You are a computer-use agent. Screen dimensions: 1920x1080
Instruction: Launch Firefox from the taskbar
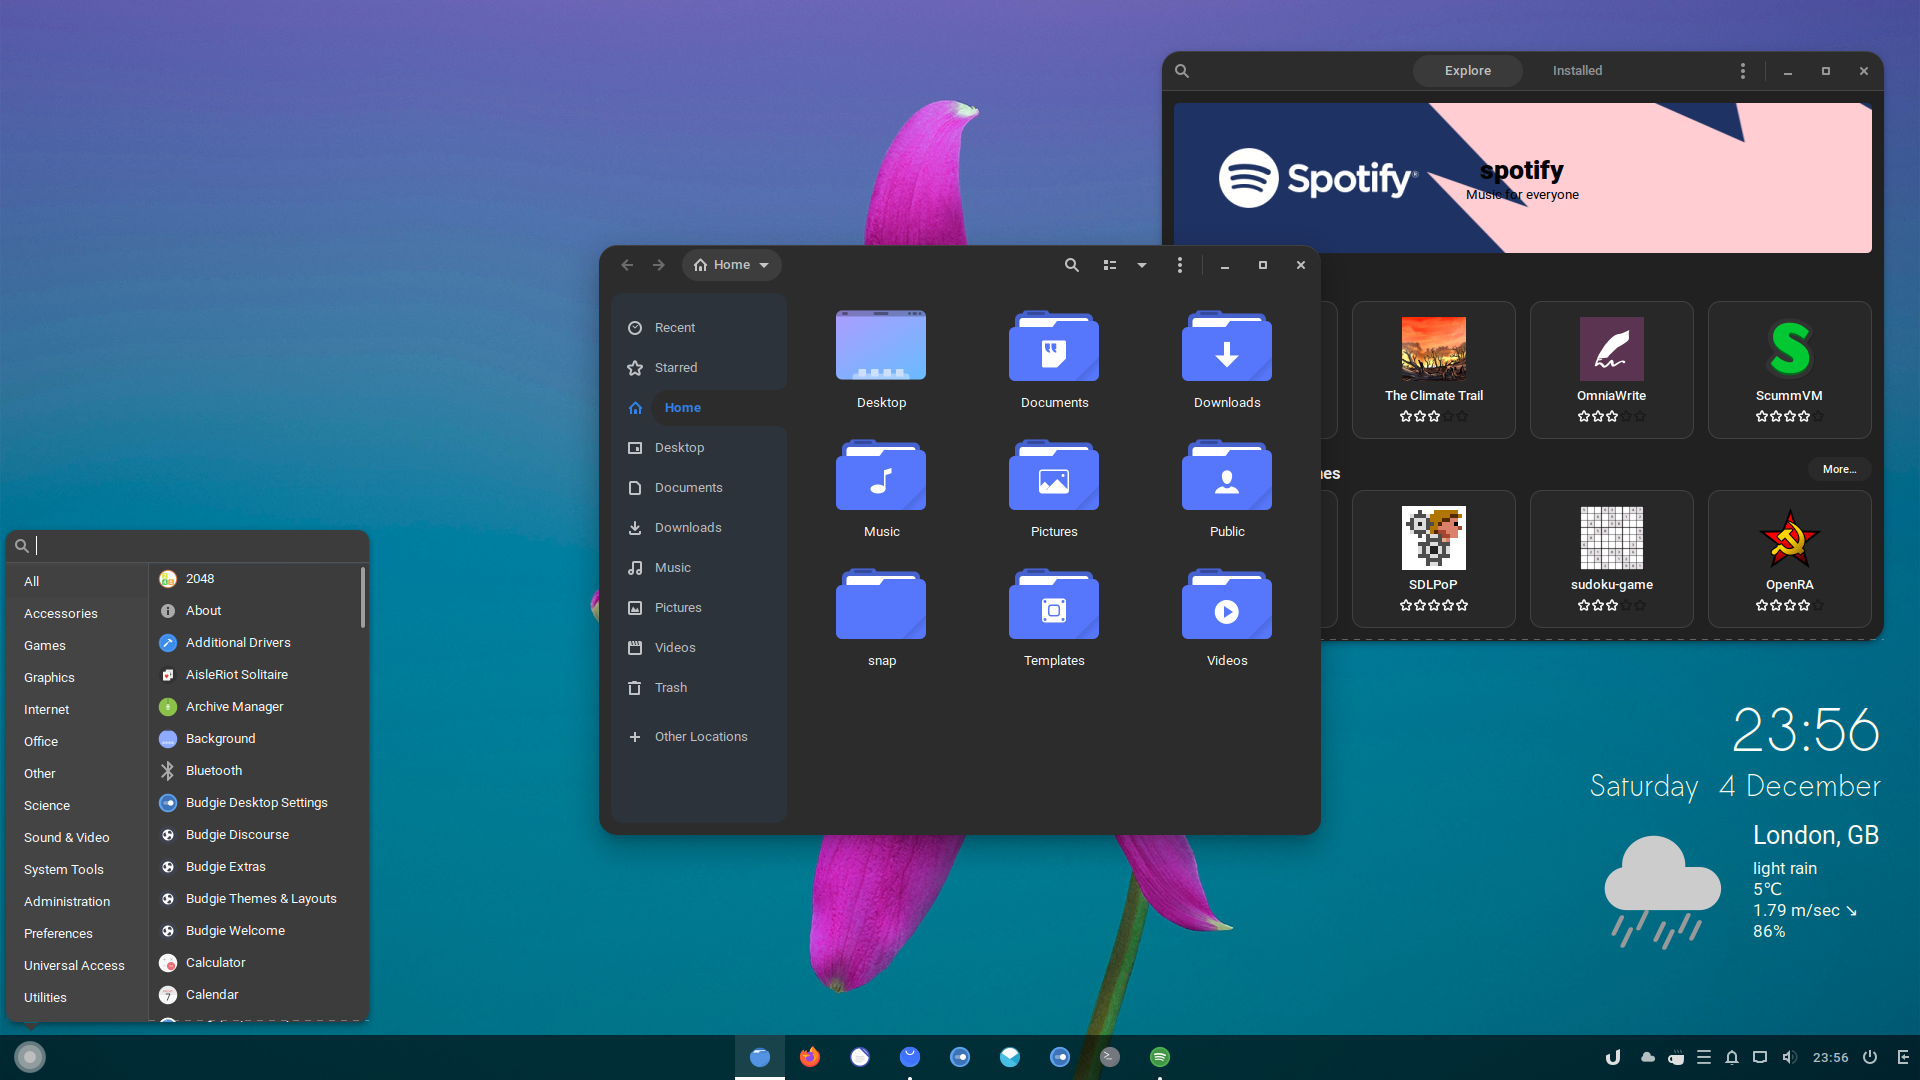coord(810,1057)
